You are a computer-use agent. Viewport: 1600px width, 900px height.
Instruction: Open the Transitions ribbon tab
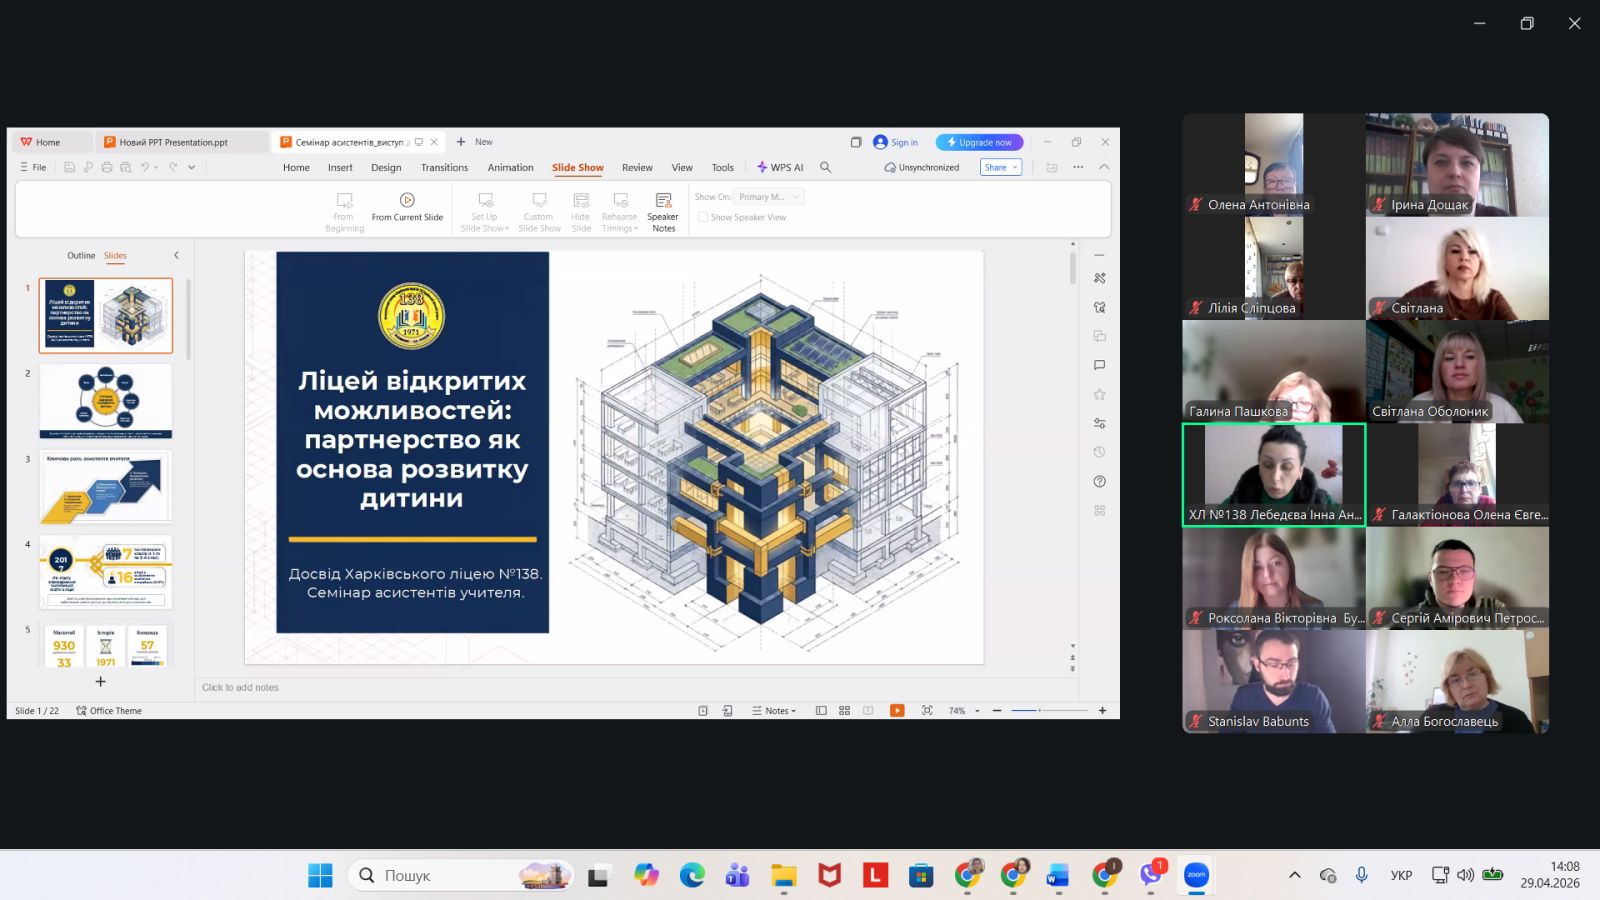point(444,168)
